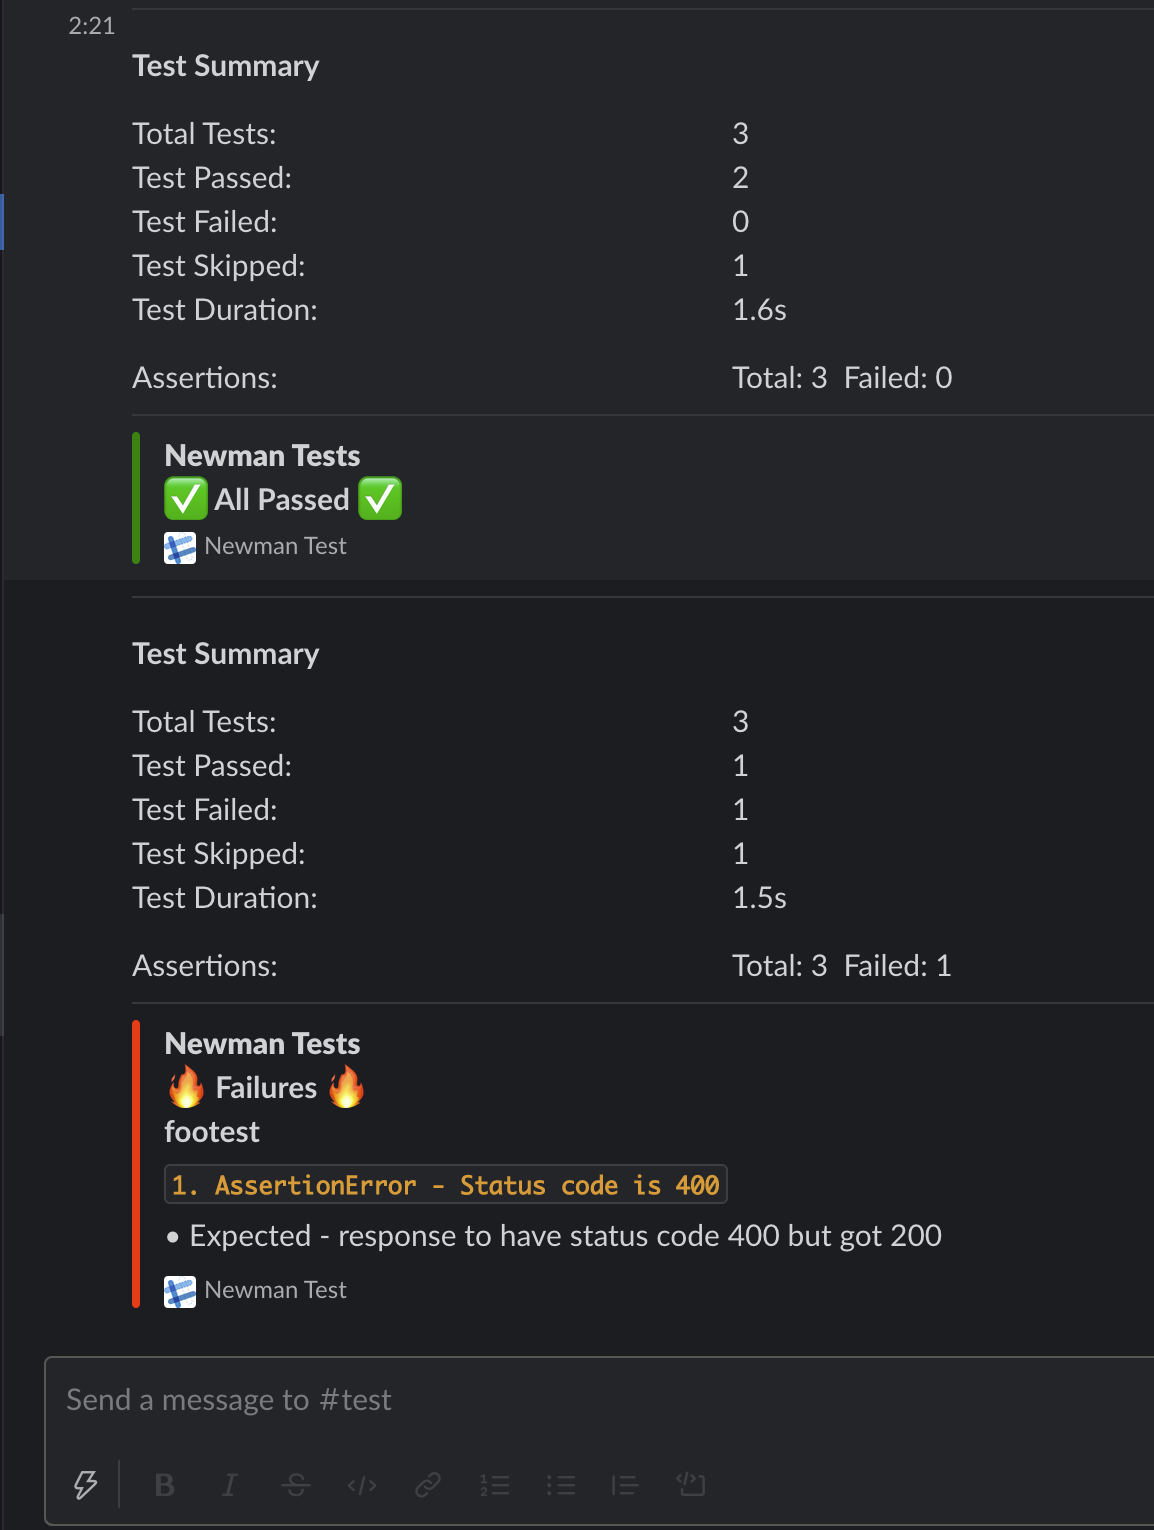
Task: Apply blockquote formatting
Action: coord(625,1485)
